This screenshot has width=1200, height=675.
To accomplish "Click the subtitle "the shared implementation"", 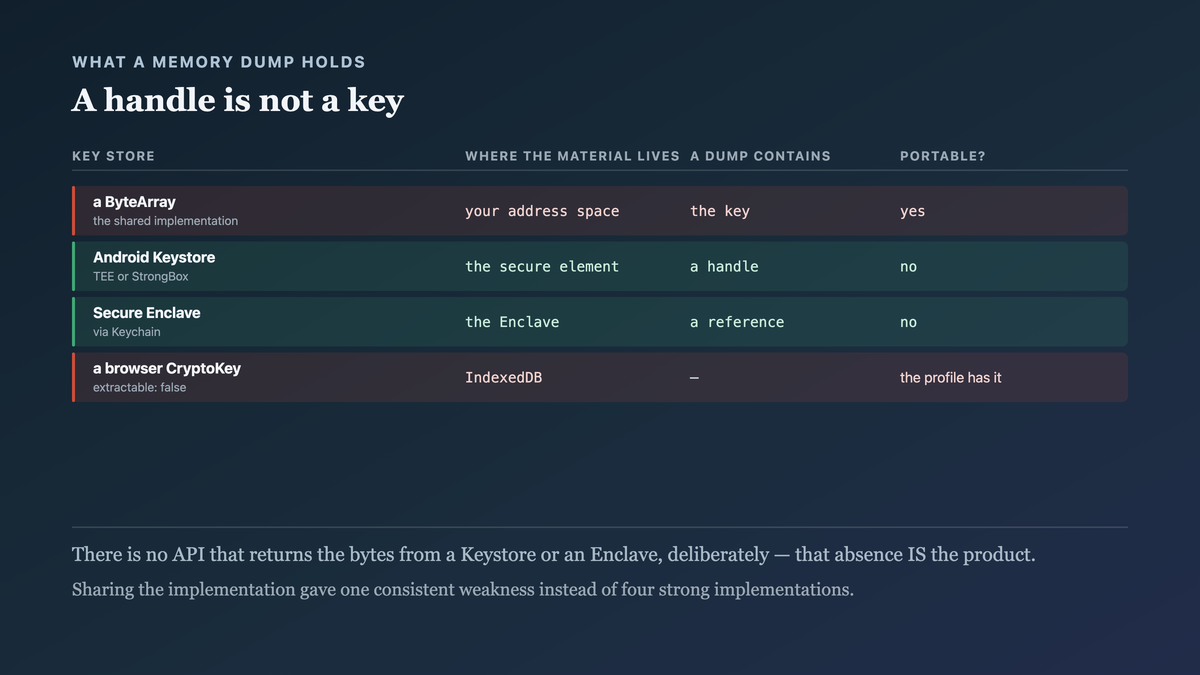I will pyautogui.click(x=165, y=221).
